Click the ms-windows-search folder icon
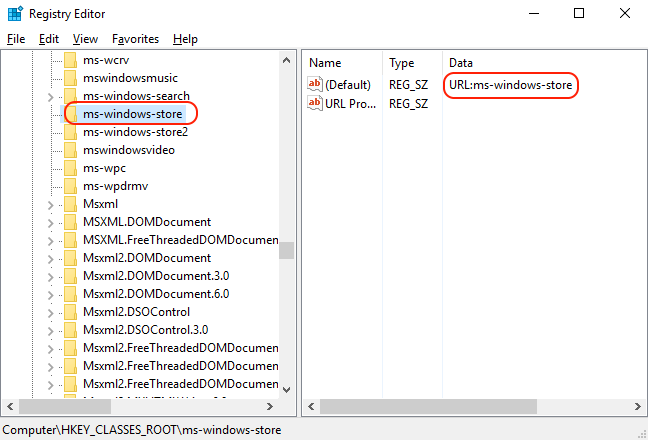Image resolution: width=648 pixels, height=440 pixels. [70, 96]
